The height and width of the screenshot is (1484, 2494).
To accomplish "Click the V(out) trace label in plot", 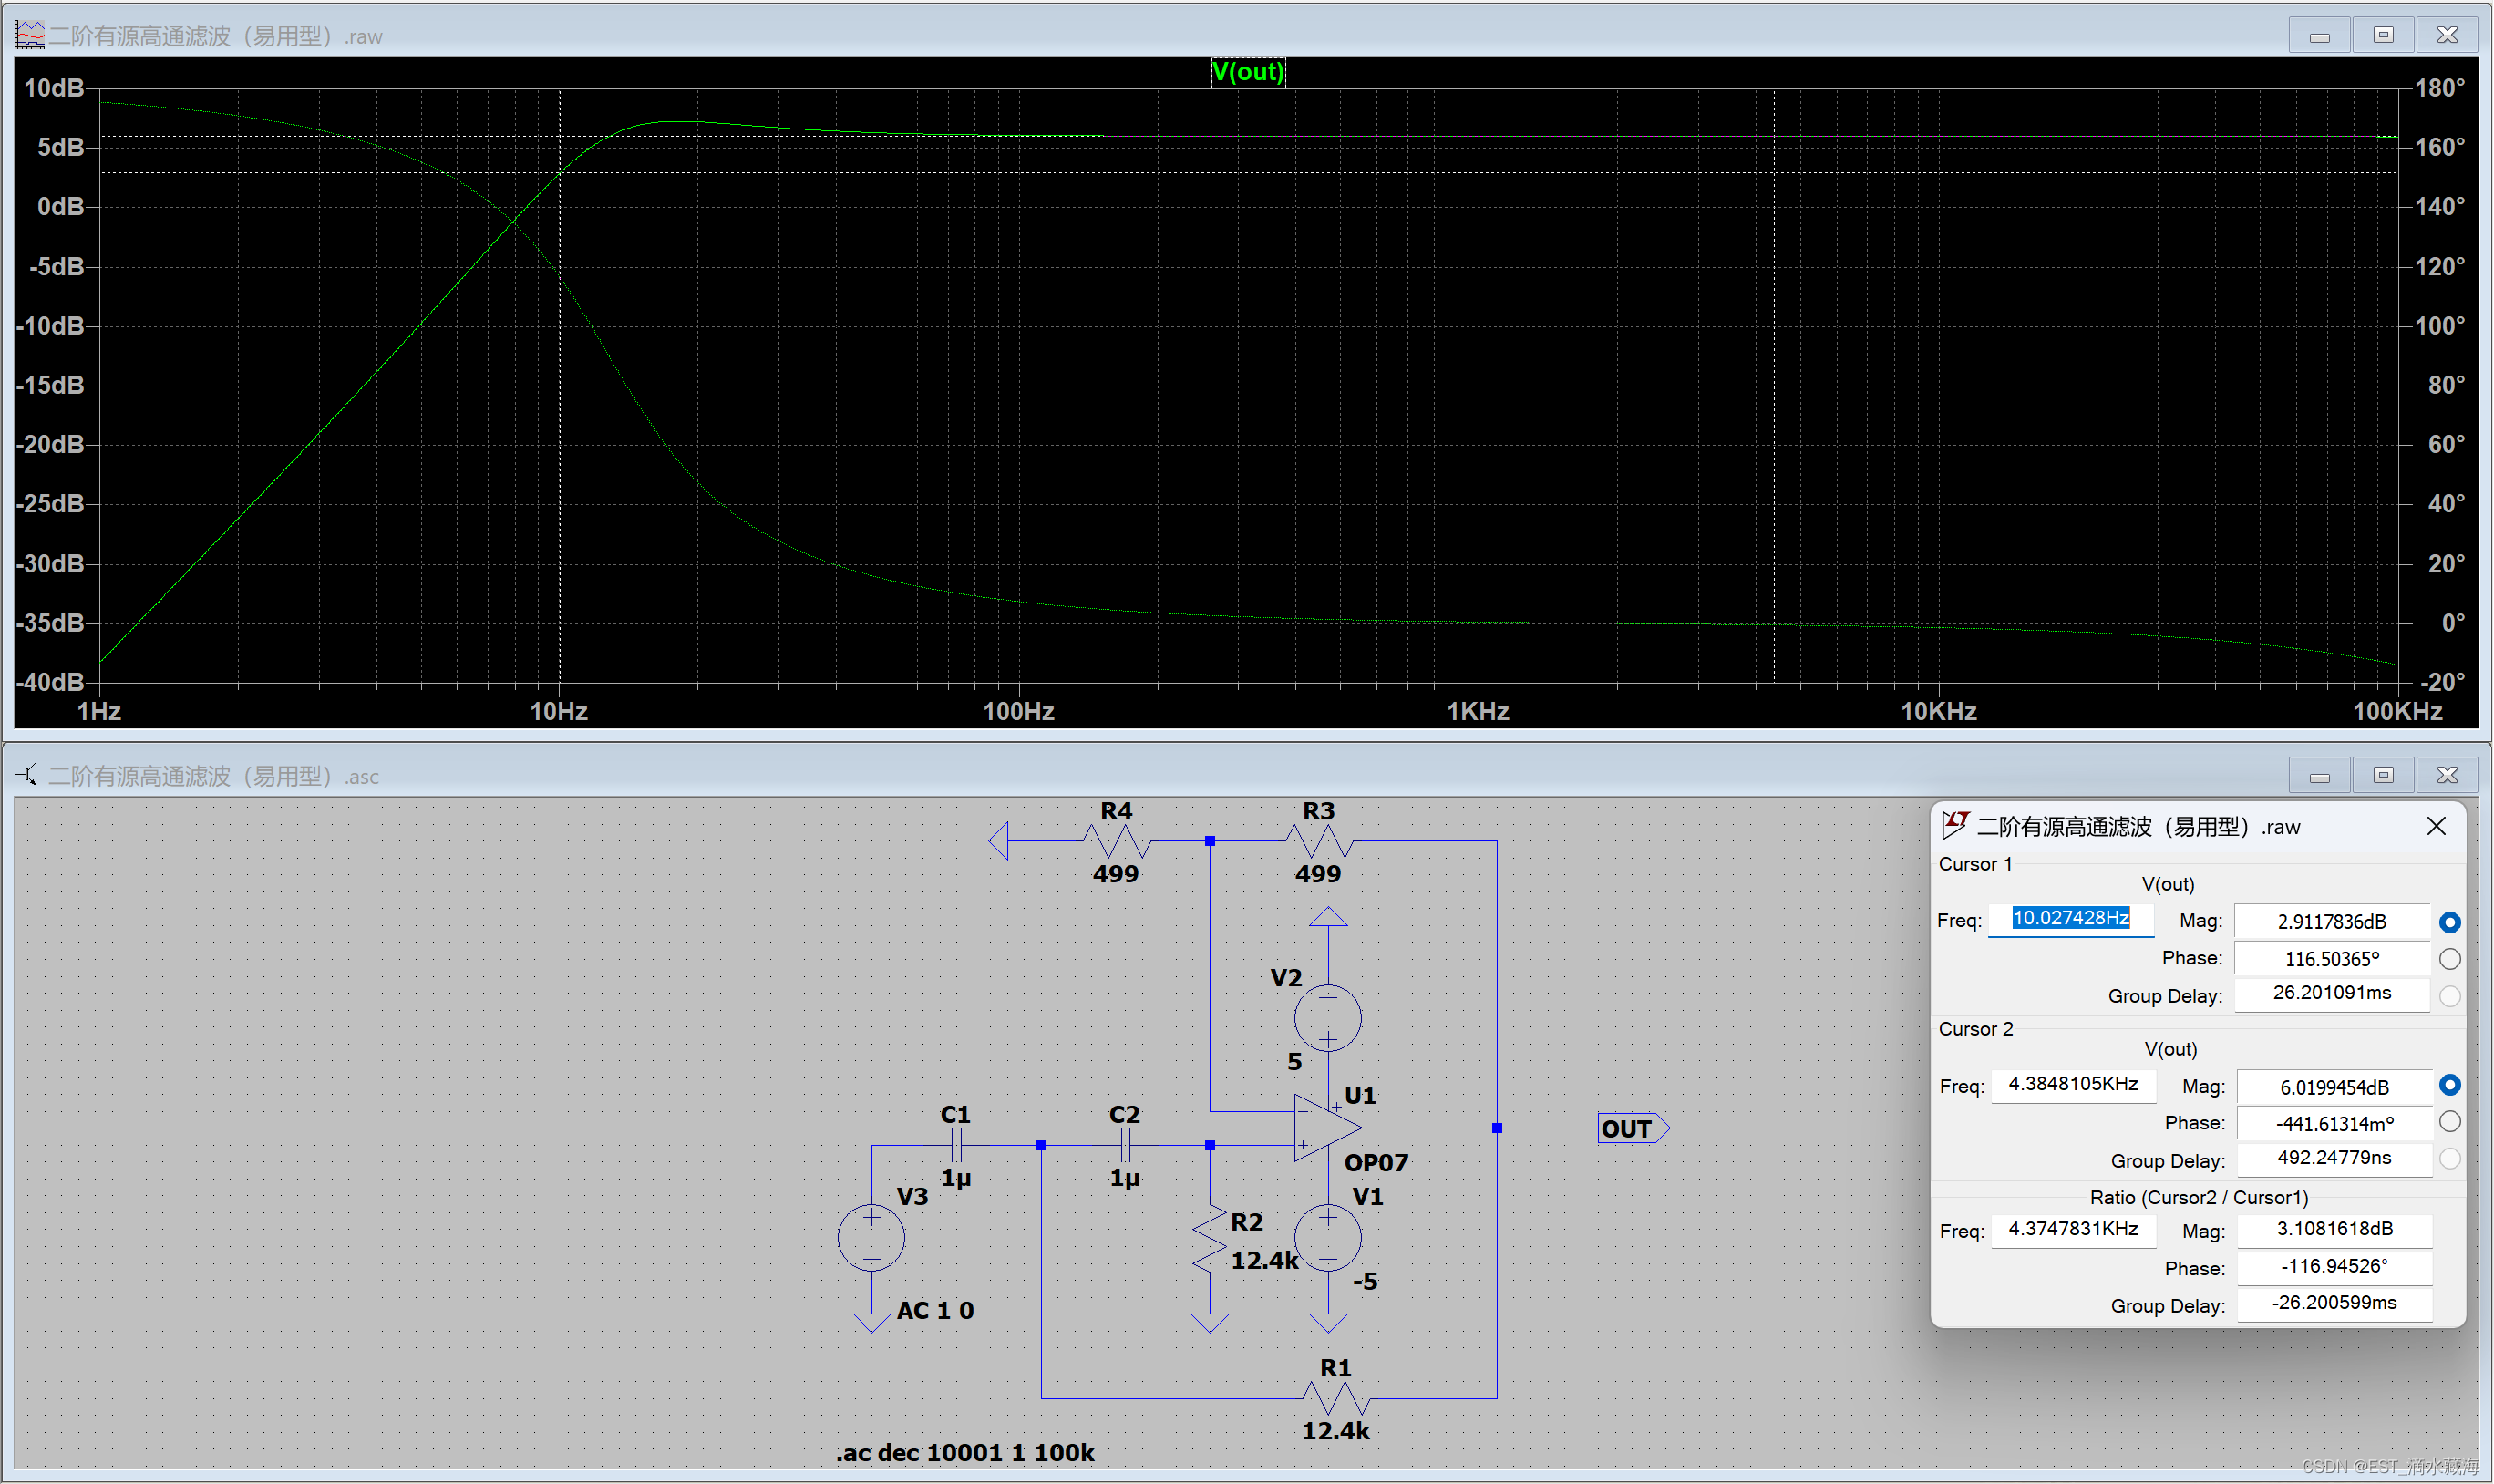I will pos(1248,72).
